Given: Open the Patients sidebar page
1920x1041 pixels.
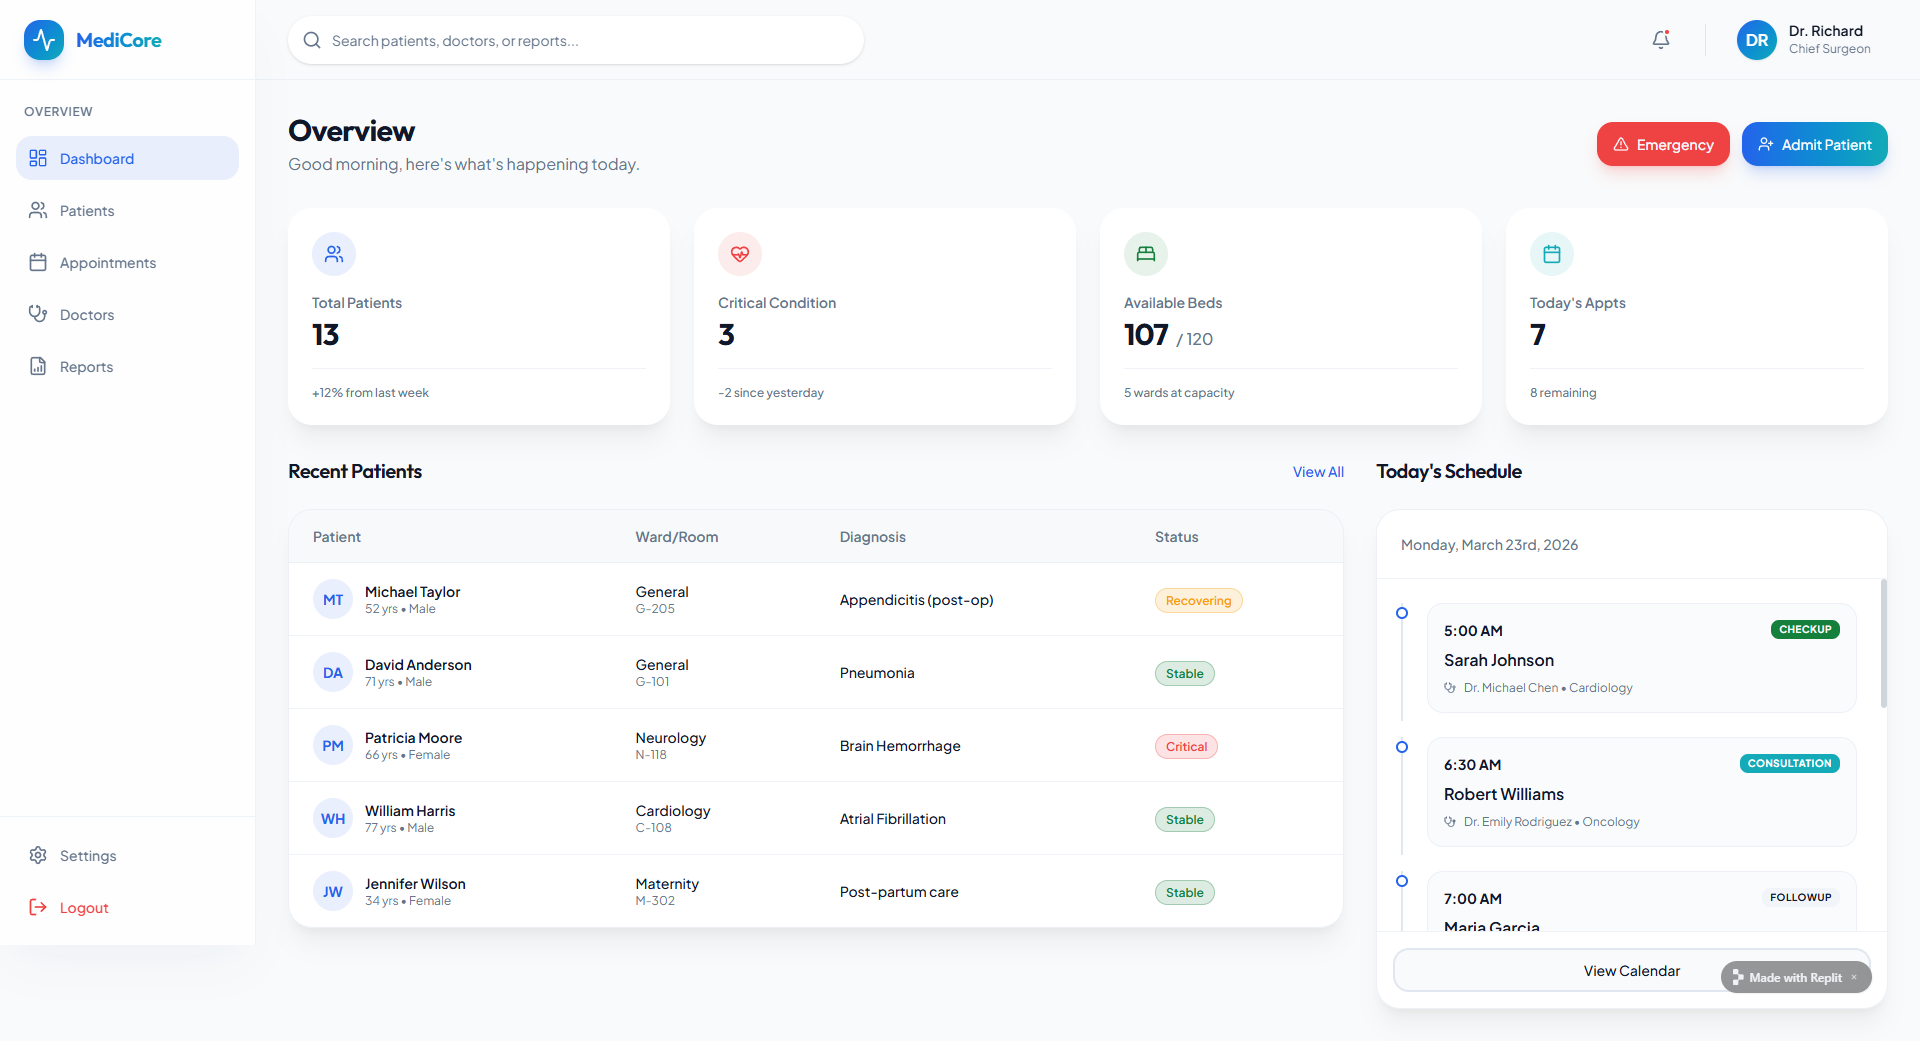Looking at the screenshot, I should [87, 211].
